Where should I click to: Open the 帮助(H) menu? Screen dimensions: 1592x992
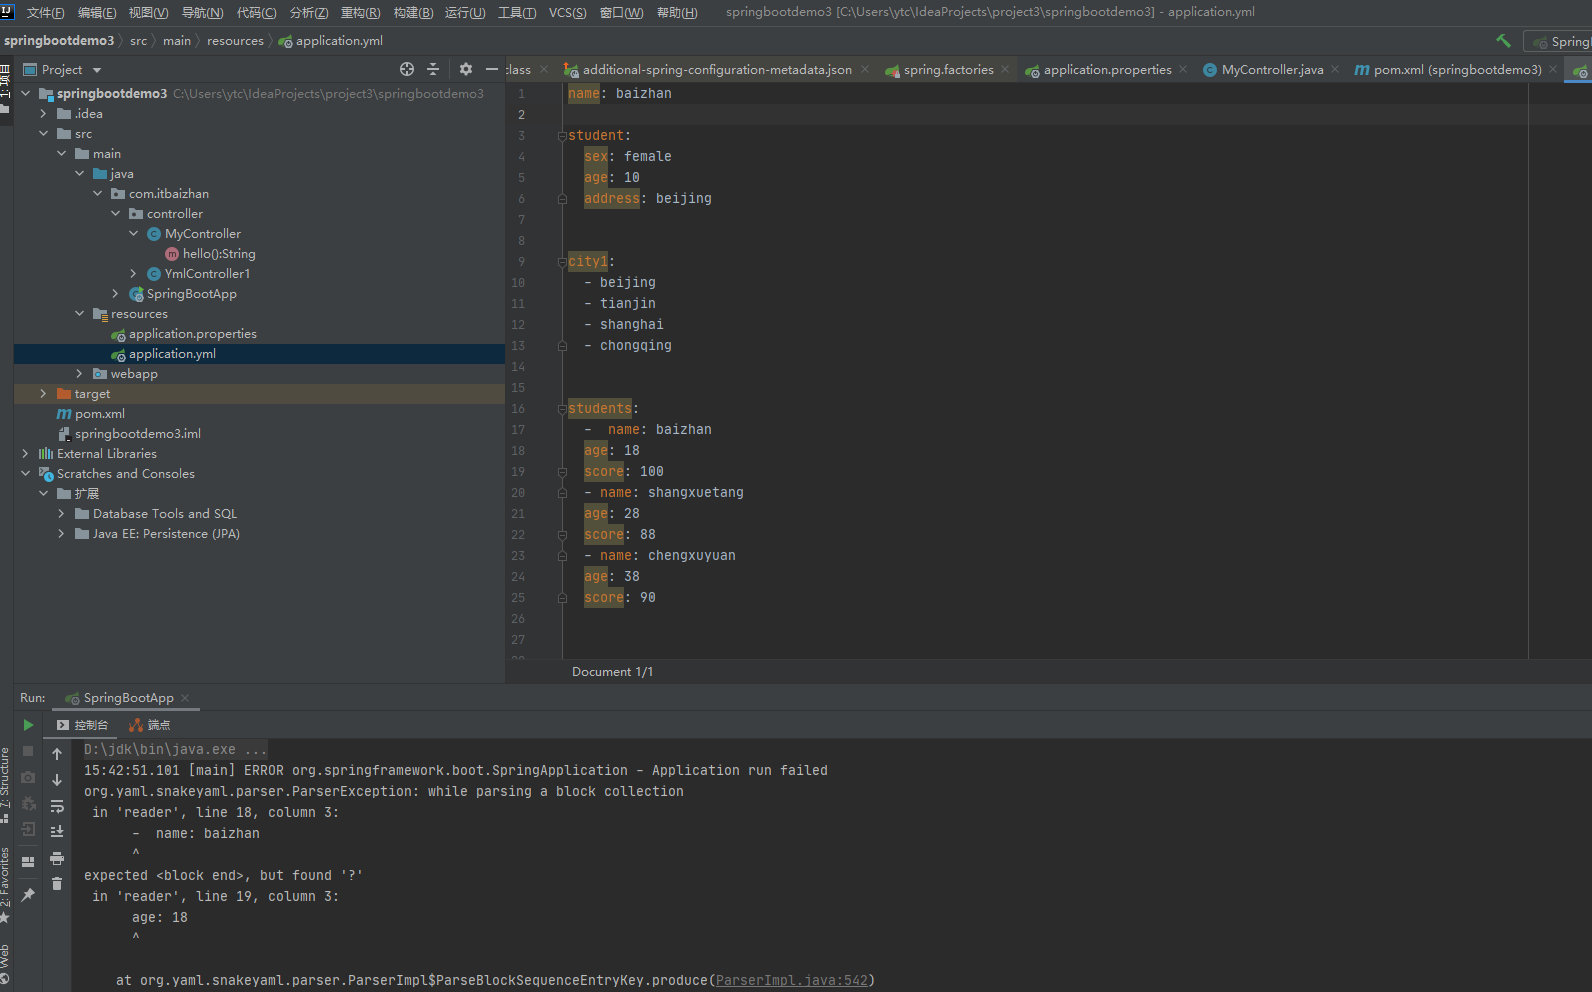click(x=677, y=13)
